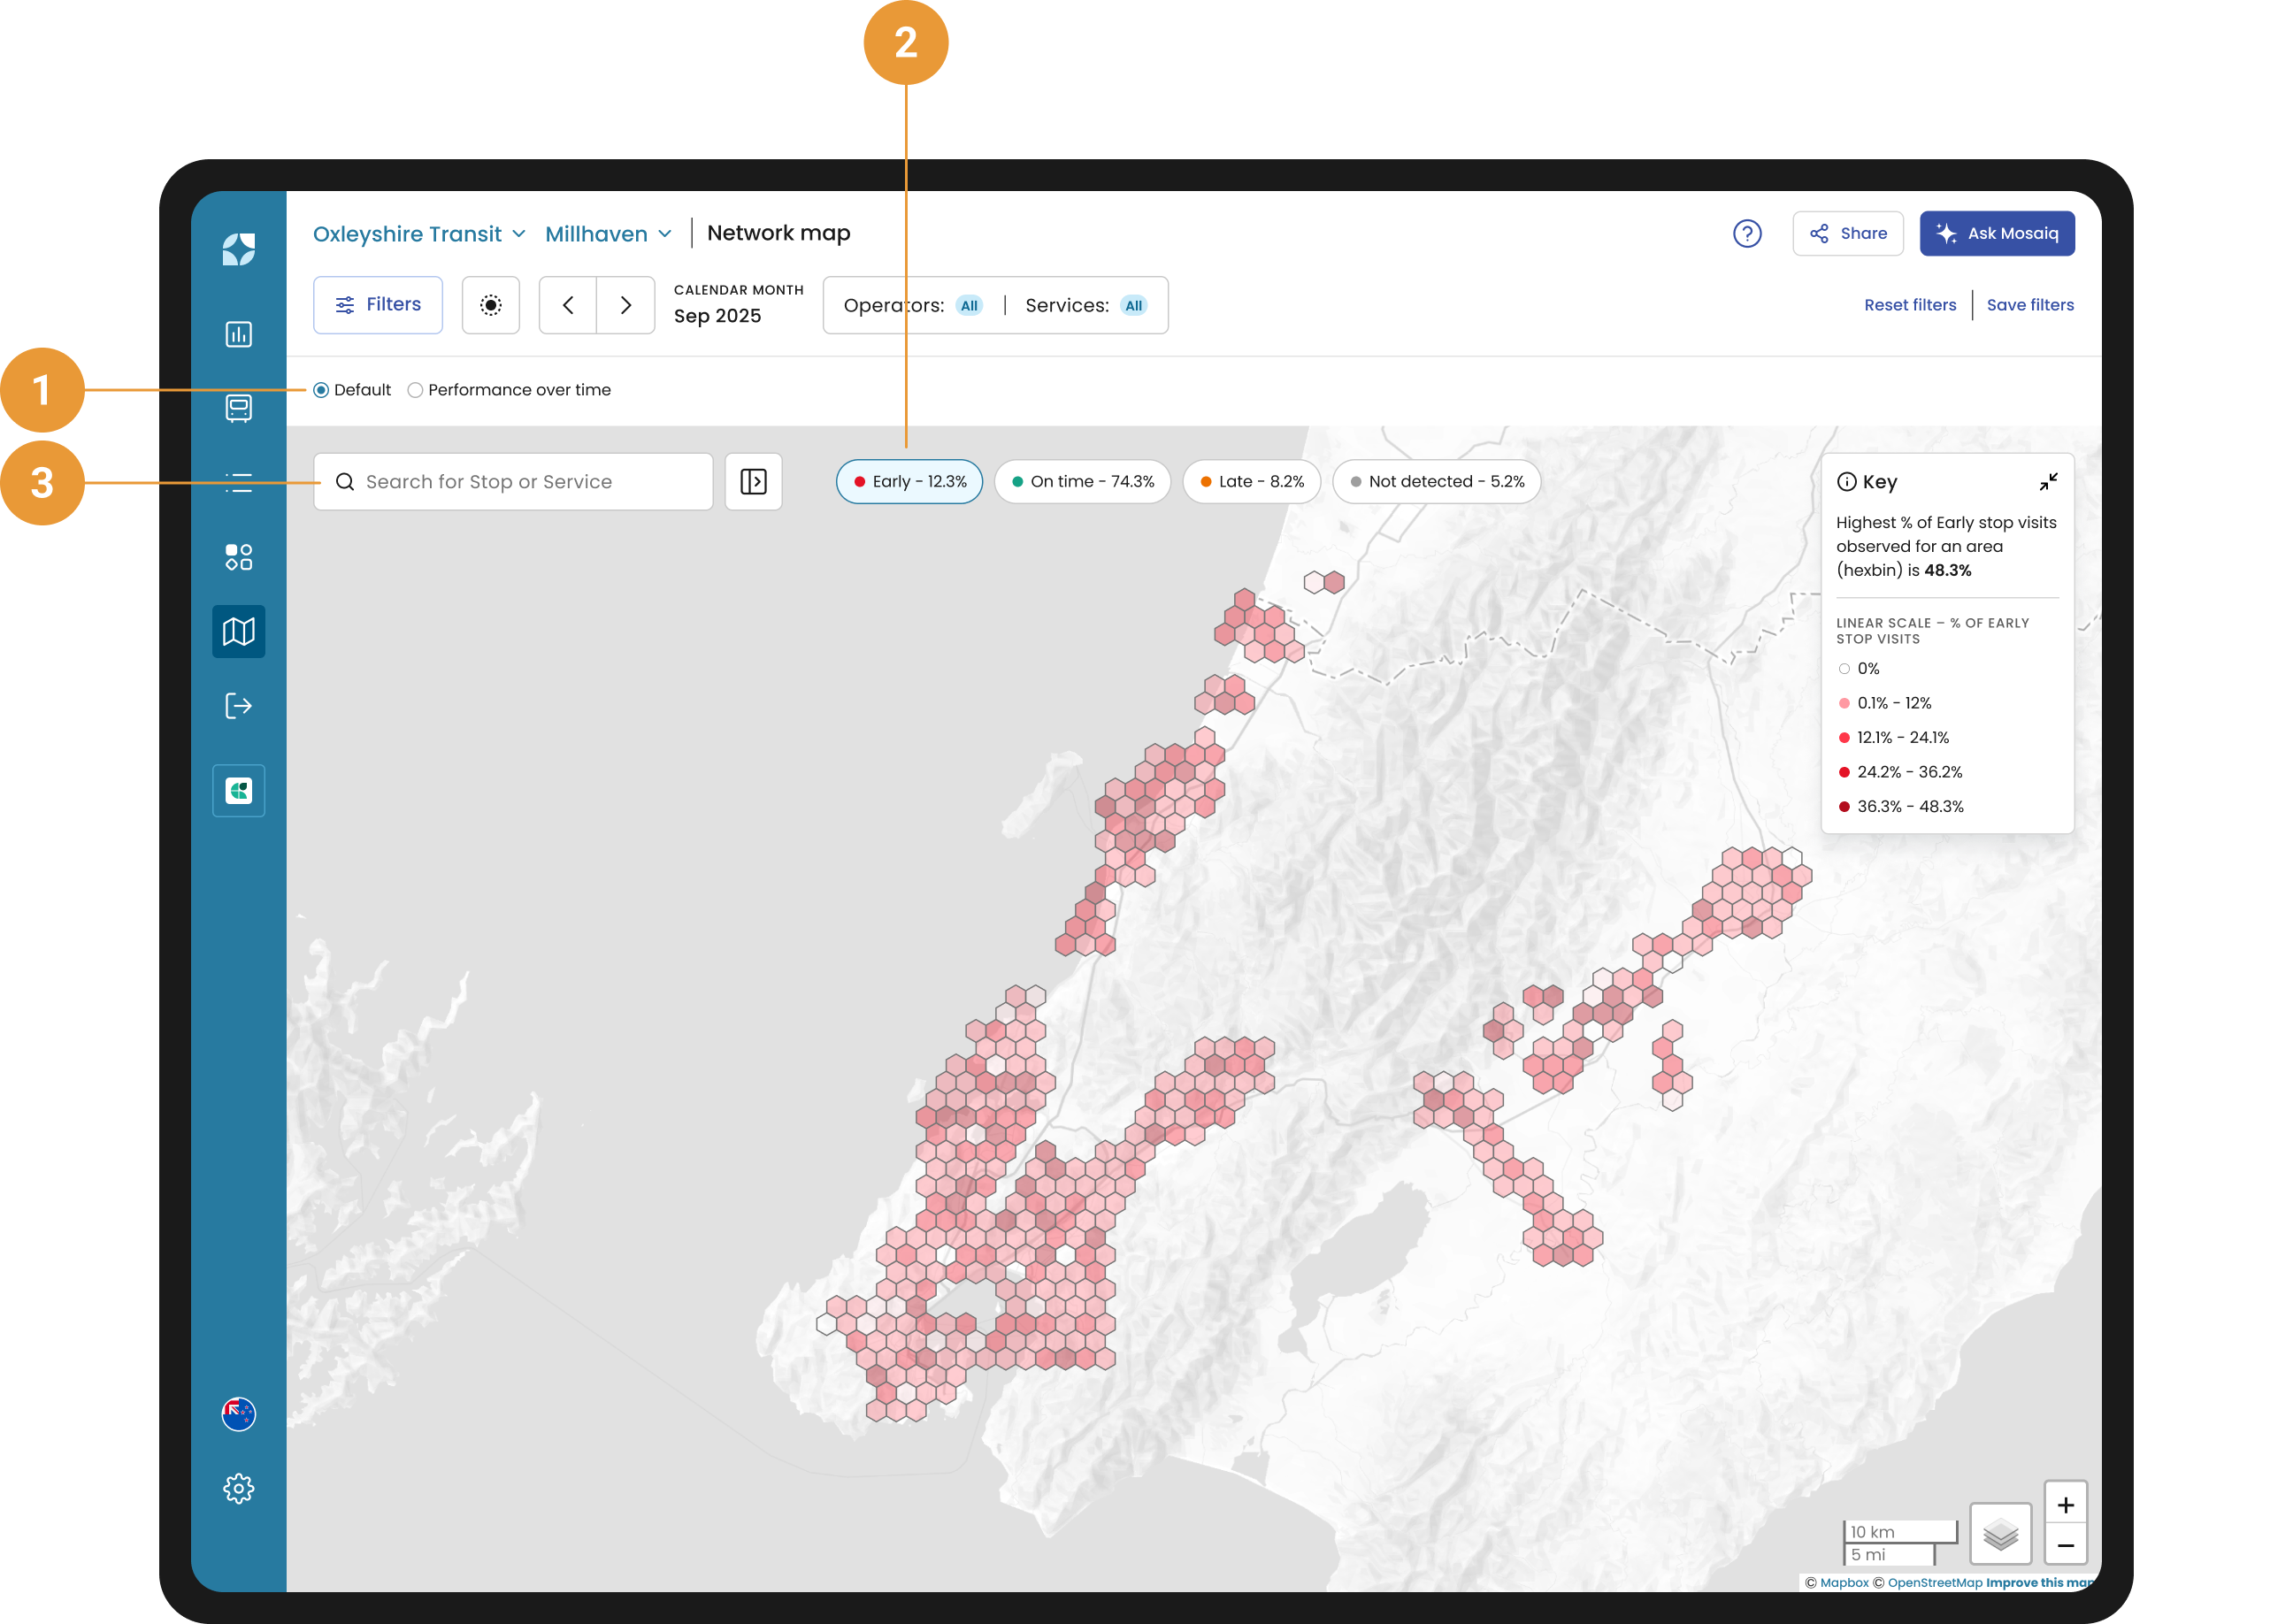Image resolution: width=2293 pixels, height=1624 pixels.
Task: Zoom out on the map with minus
Action: point(2065,1545)
